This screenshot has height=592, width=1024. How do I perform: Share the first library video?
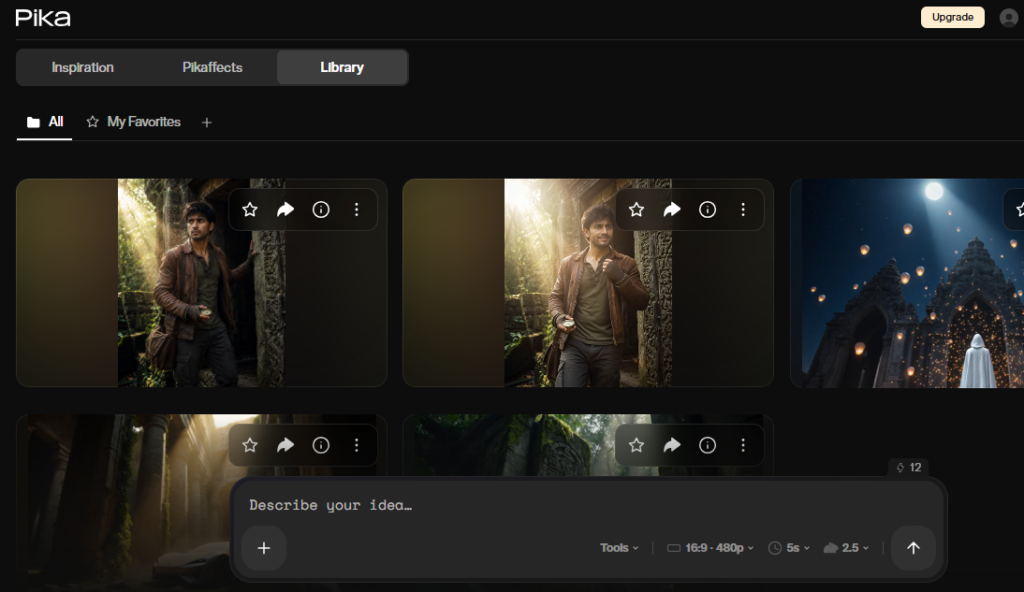coord(285,210)
